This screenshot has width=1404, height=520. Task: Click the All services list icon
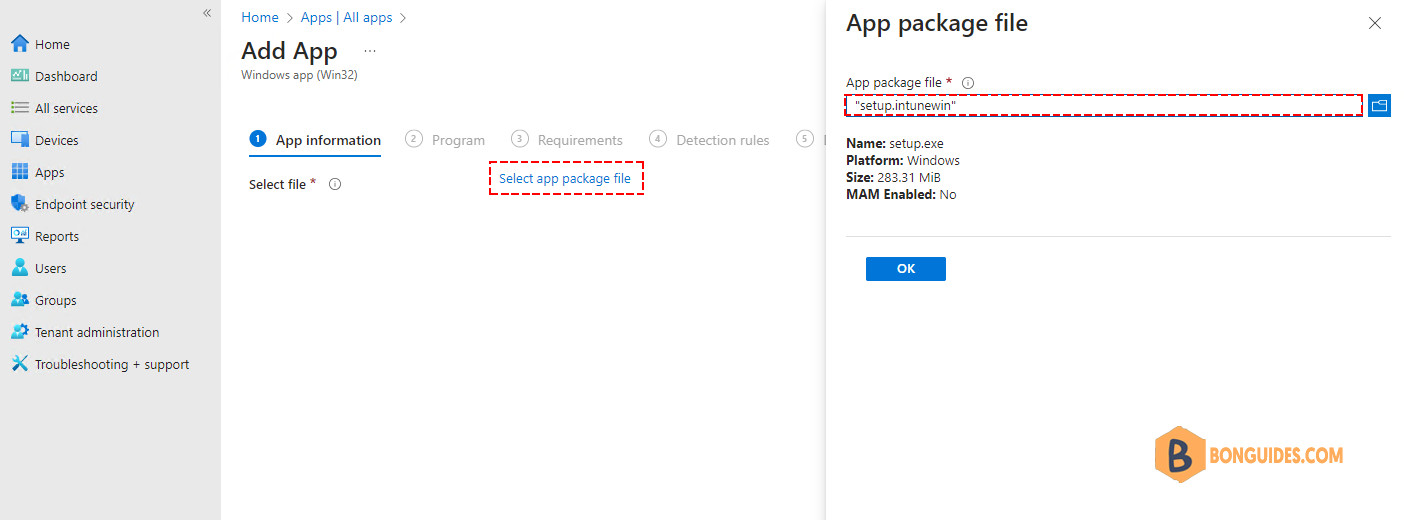coord(19,108)
